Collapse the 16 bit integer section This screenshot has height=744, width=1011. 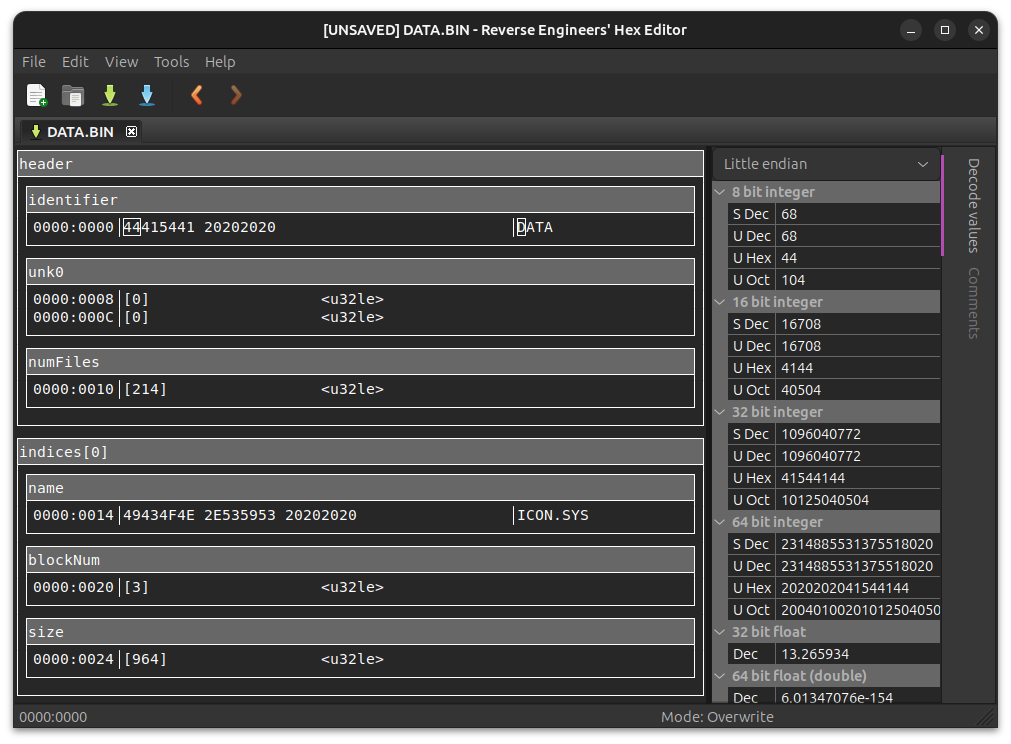(x=721, y=302)
